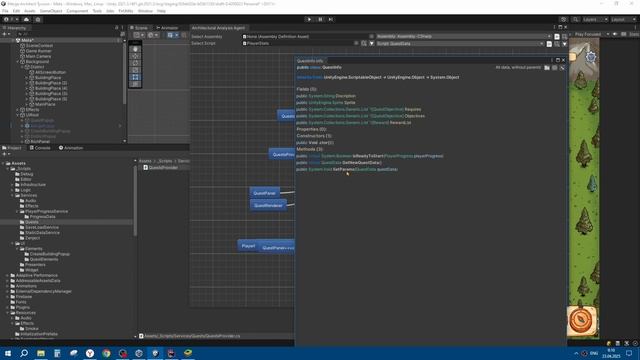Open File Explorer from the taskbar
This screenshot has width=640, height=360.
click(41, 353)
